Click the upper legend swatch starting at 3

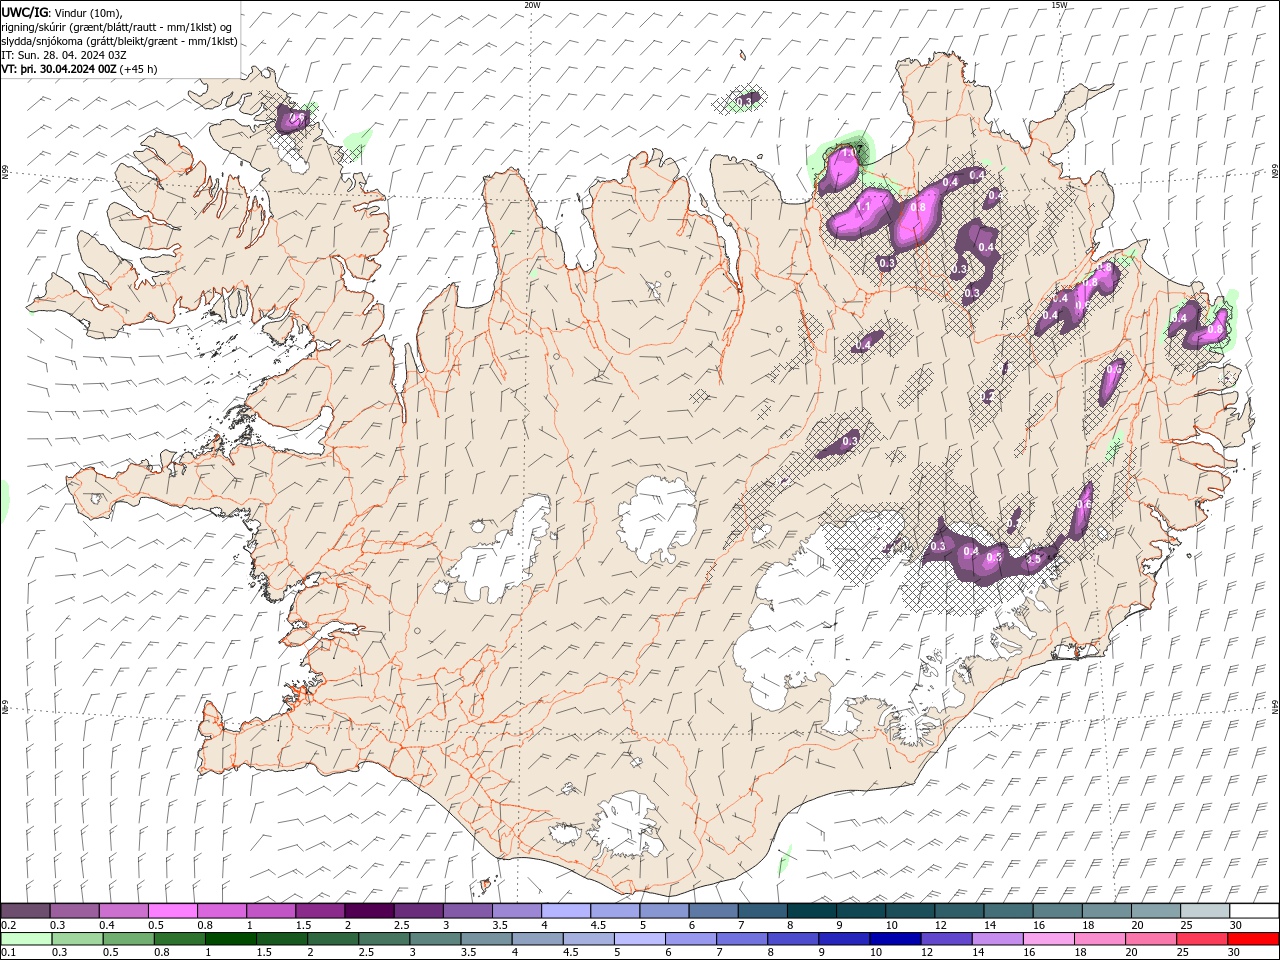(468, 911)
